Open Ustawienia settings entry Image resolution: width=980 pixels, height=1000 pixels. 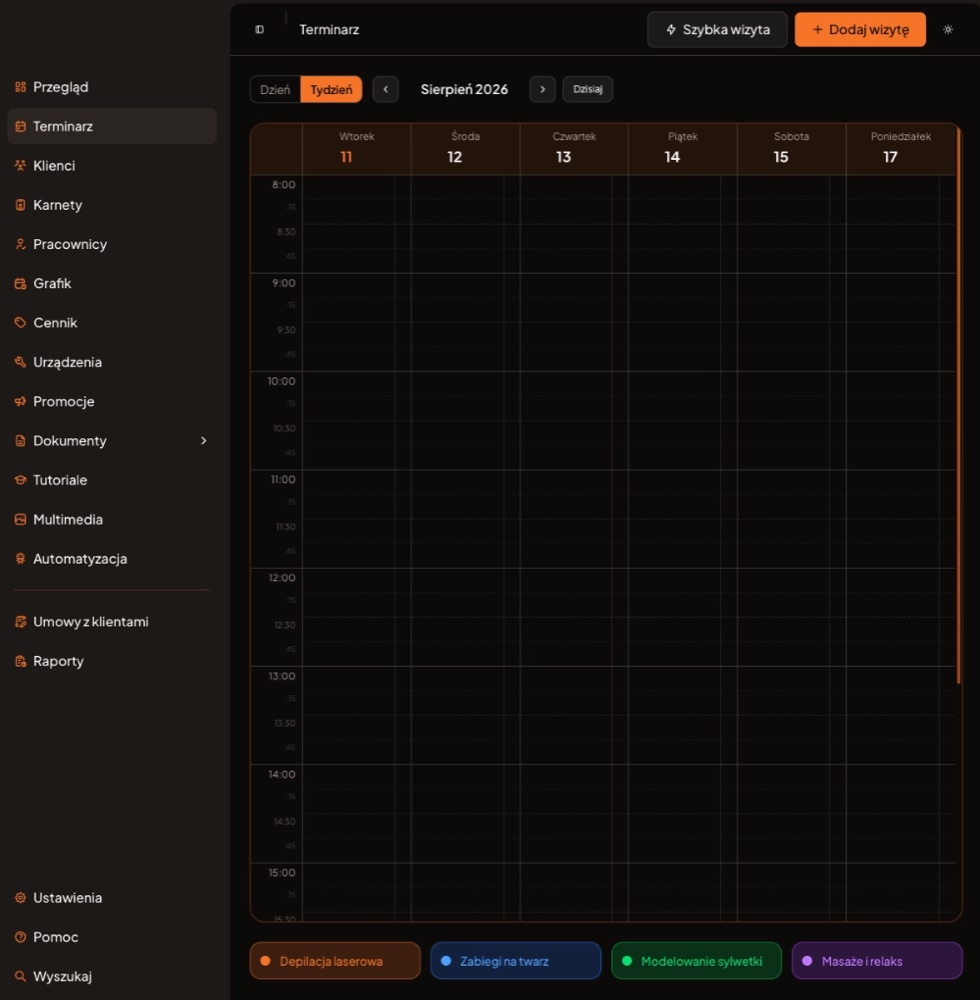click(112, 898)
